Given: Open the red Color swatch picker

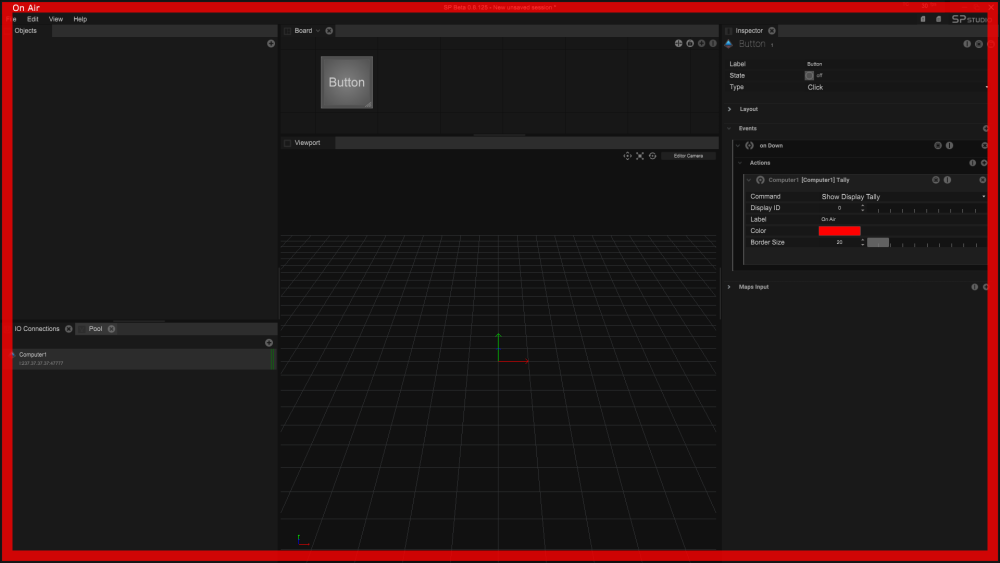Looking at the screenshot, I should coord(839,231).
